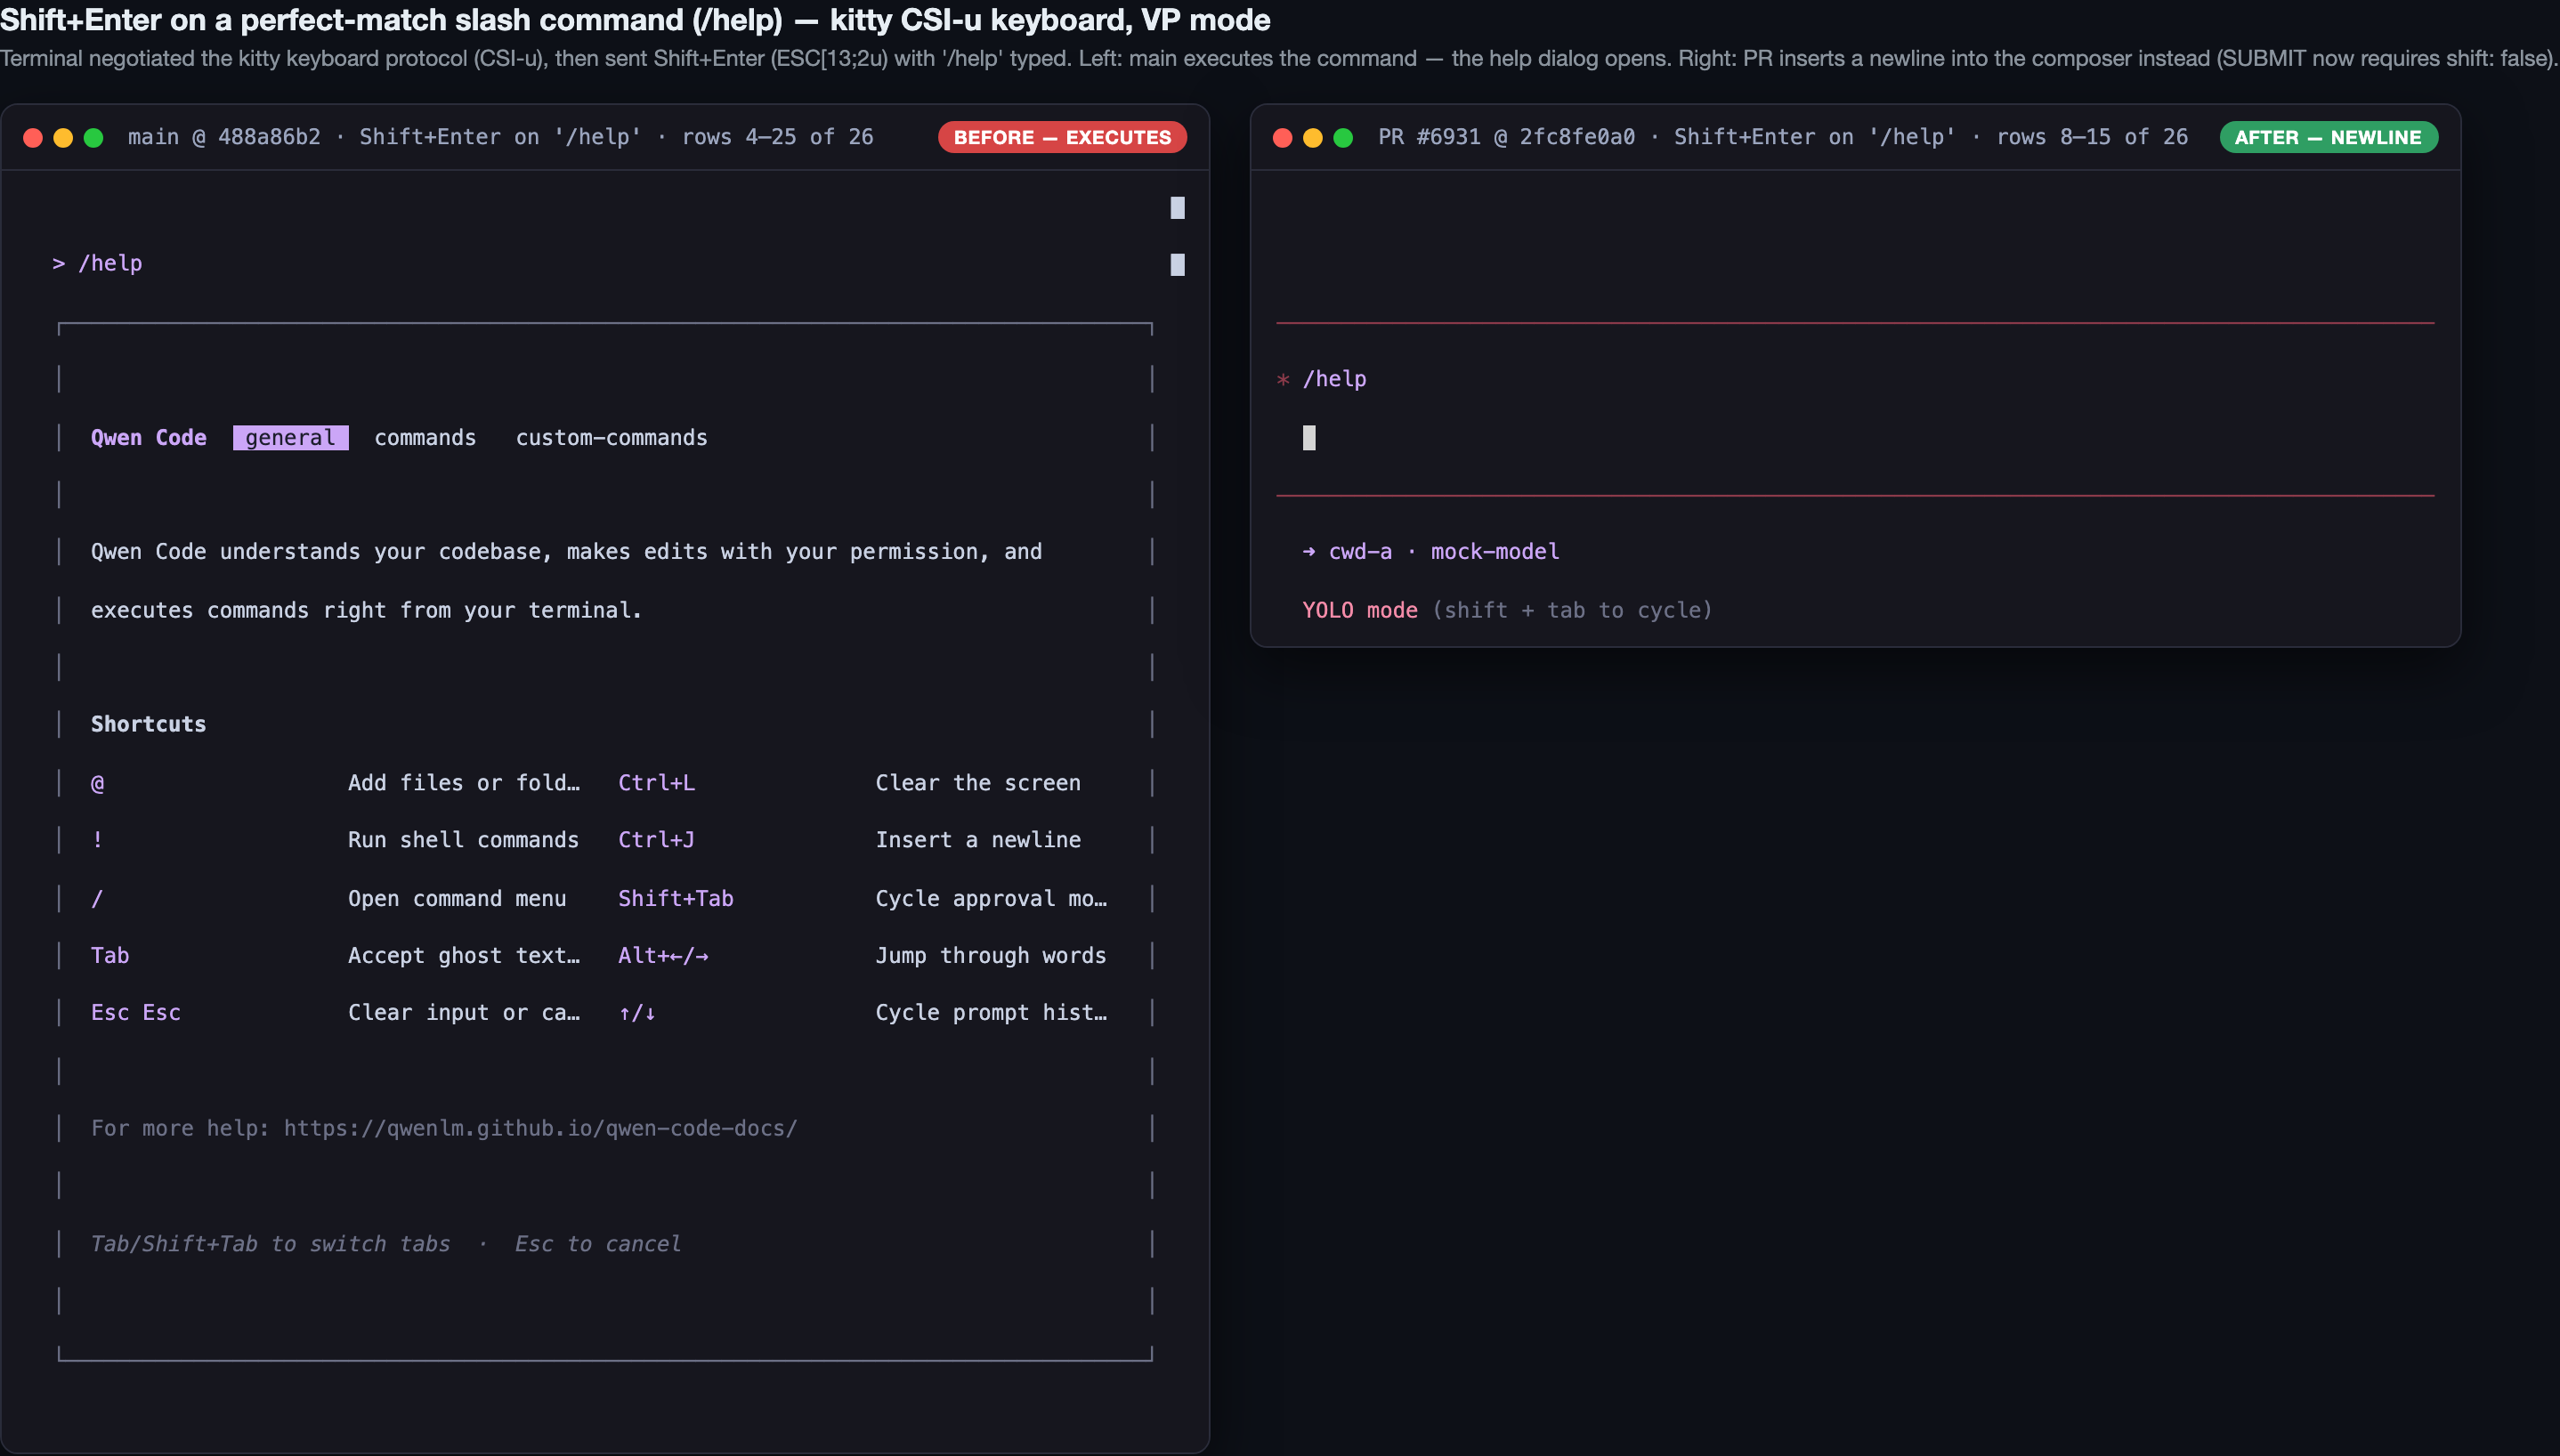Click the BEFORE — EXECUTES badge
The image size is (2560, 1456).
pyautogui.click(x=1062, y=137)
